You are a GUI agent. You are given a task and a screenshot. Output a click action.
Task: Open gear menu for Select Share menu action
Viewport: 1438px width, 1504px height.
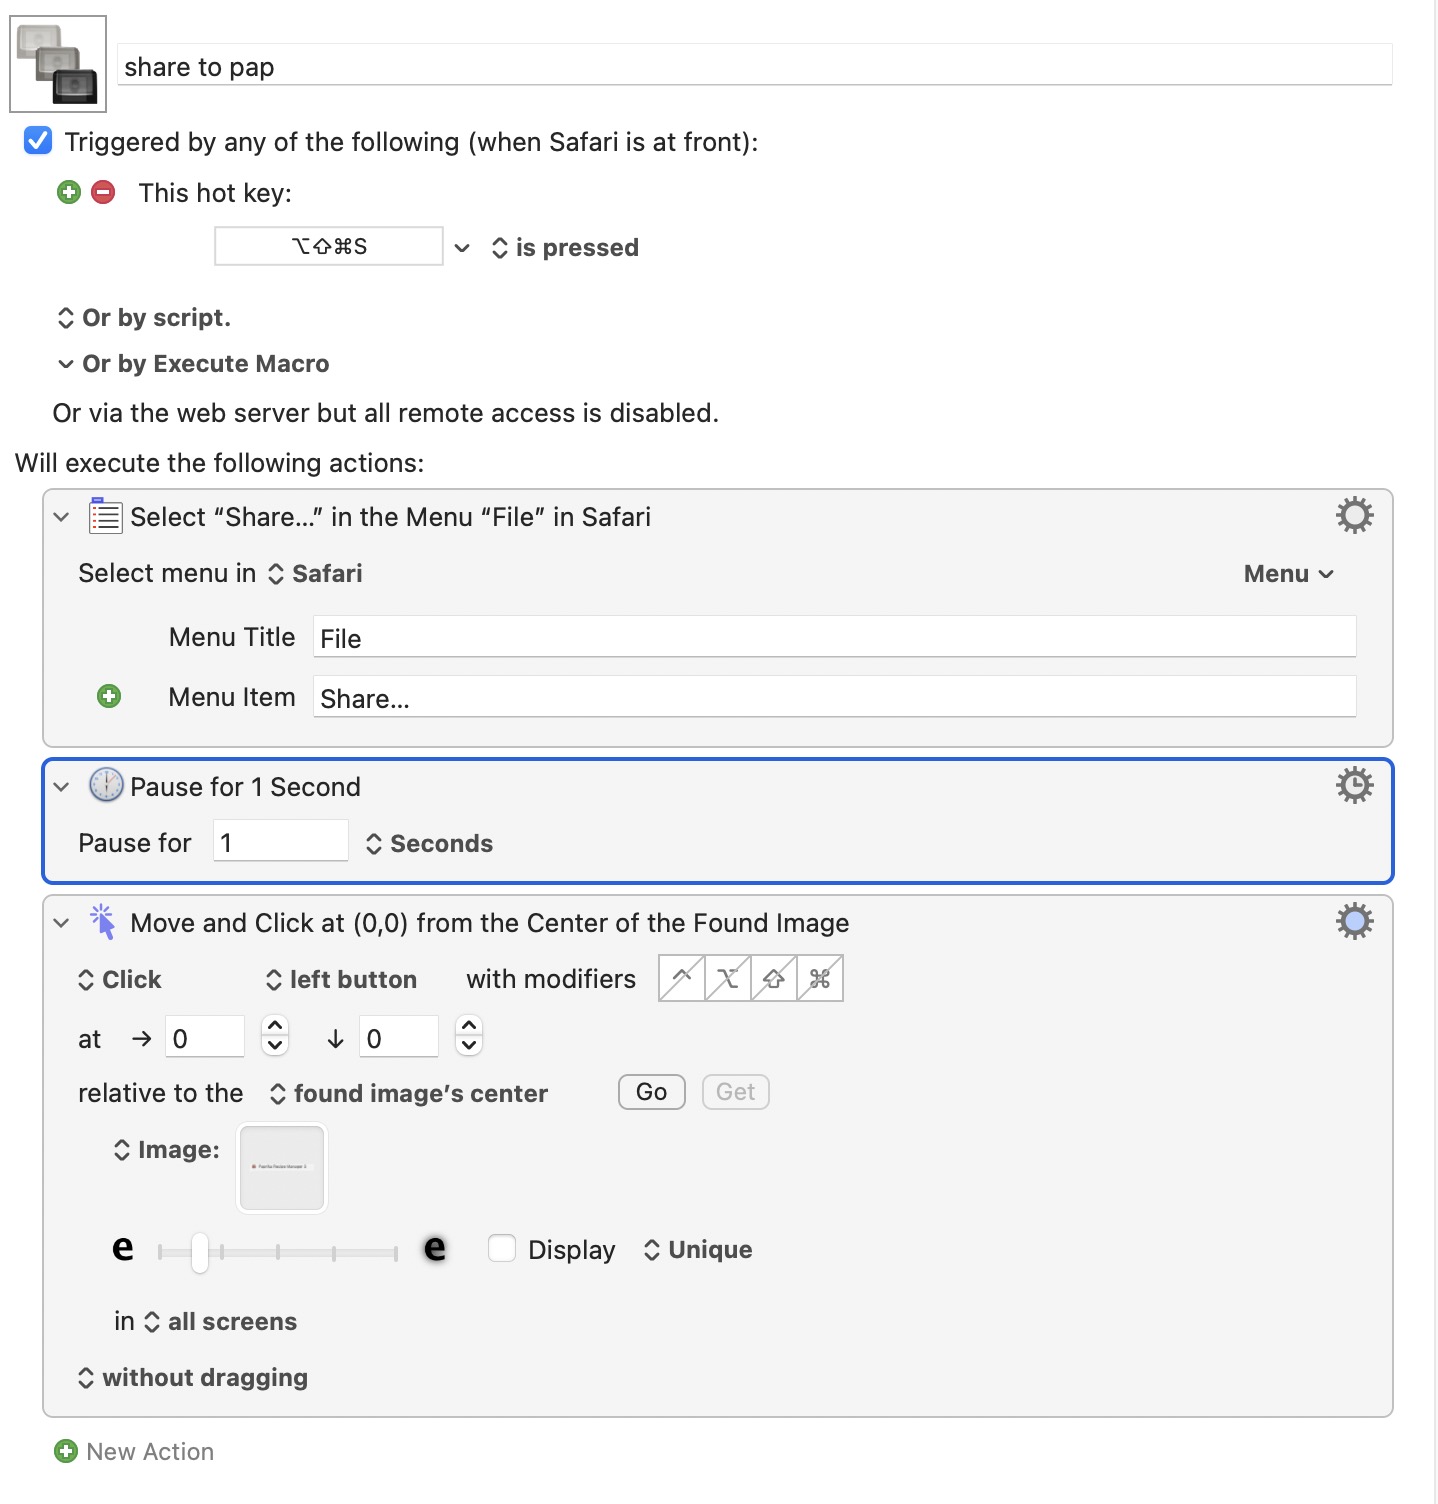(1354, 516)
